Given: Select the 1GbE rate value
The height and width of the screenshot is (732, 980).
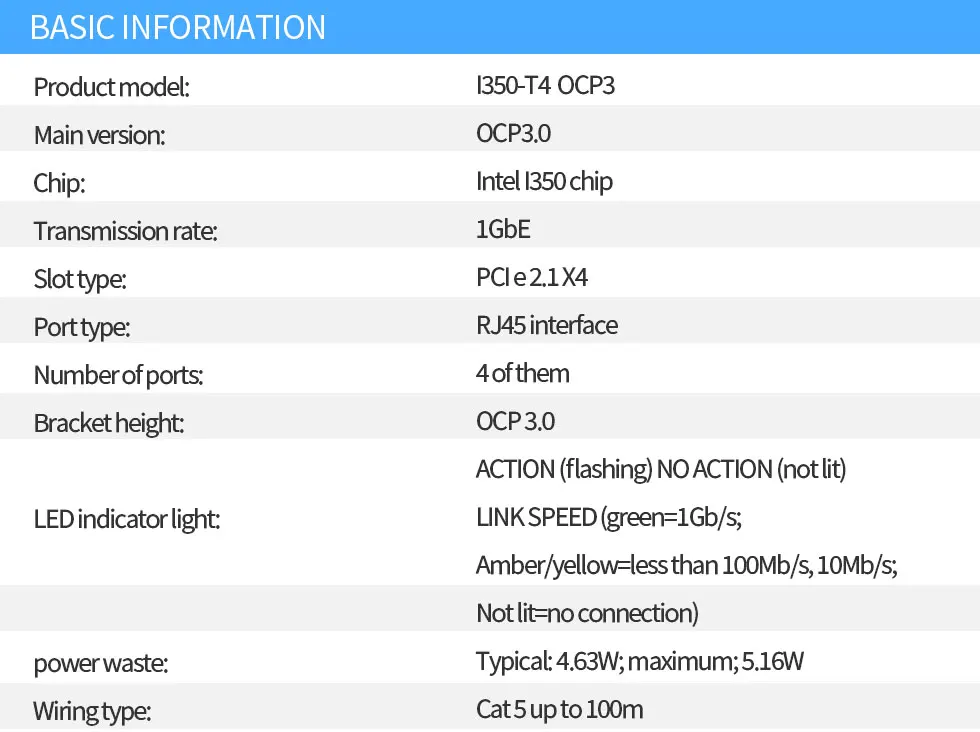Looking at the screenshot, I should (503, 230).
